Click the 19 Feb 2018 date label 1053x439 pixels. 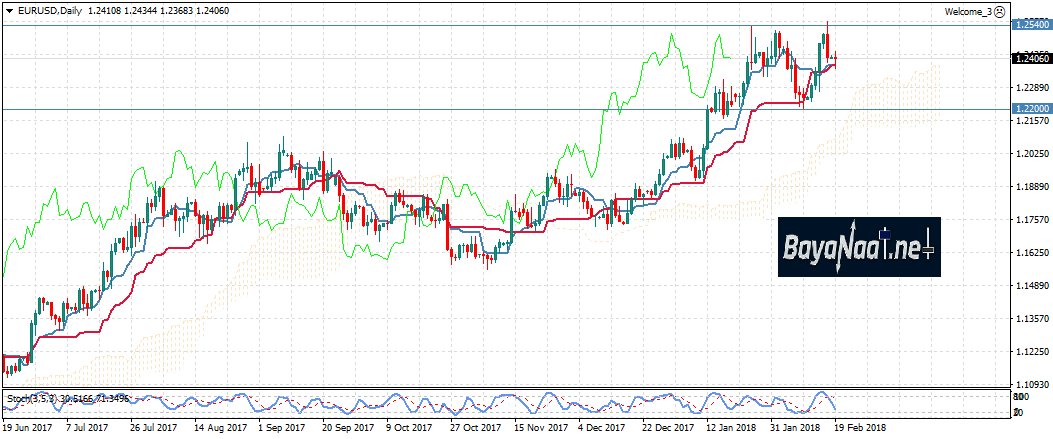tap(859, 427)
